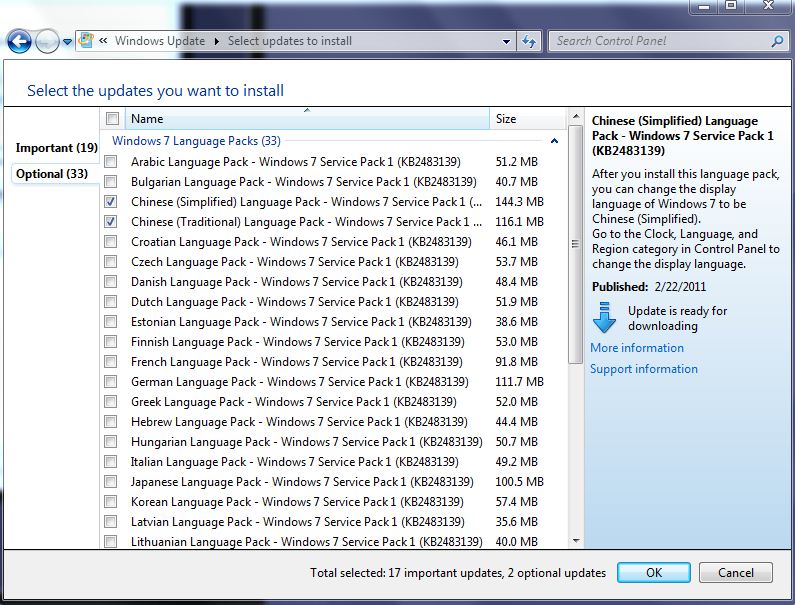Sort by the Name column header
Screen dimensions: 795x605
click(307, 119)
